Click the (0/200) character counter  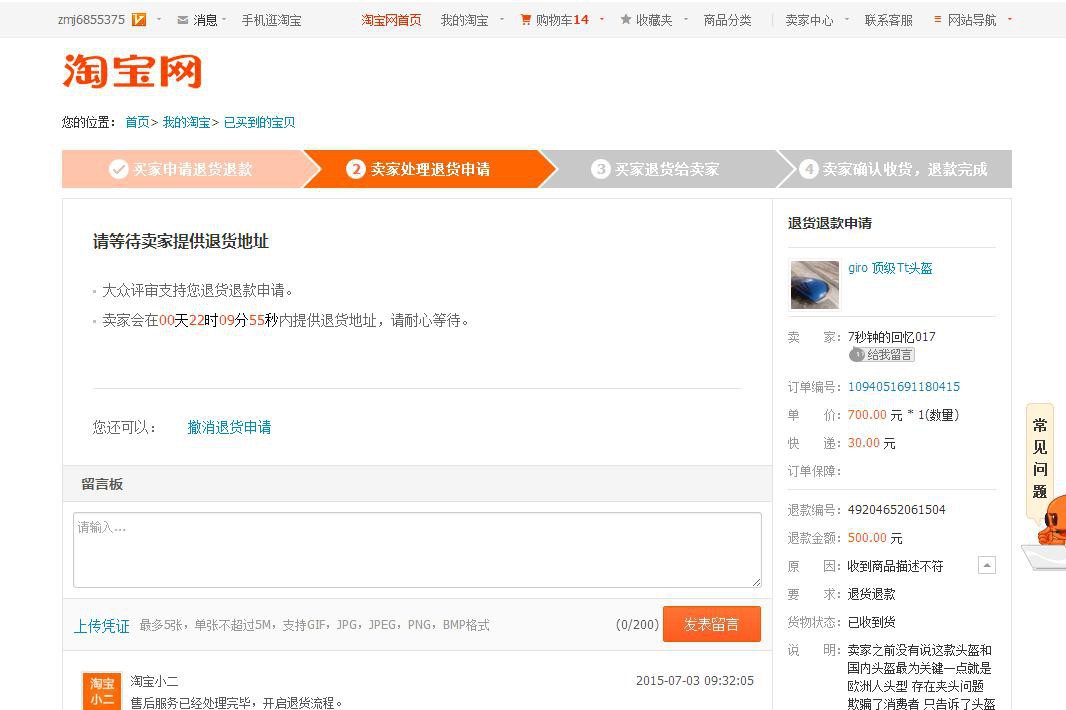(637, 624)
